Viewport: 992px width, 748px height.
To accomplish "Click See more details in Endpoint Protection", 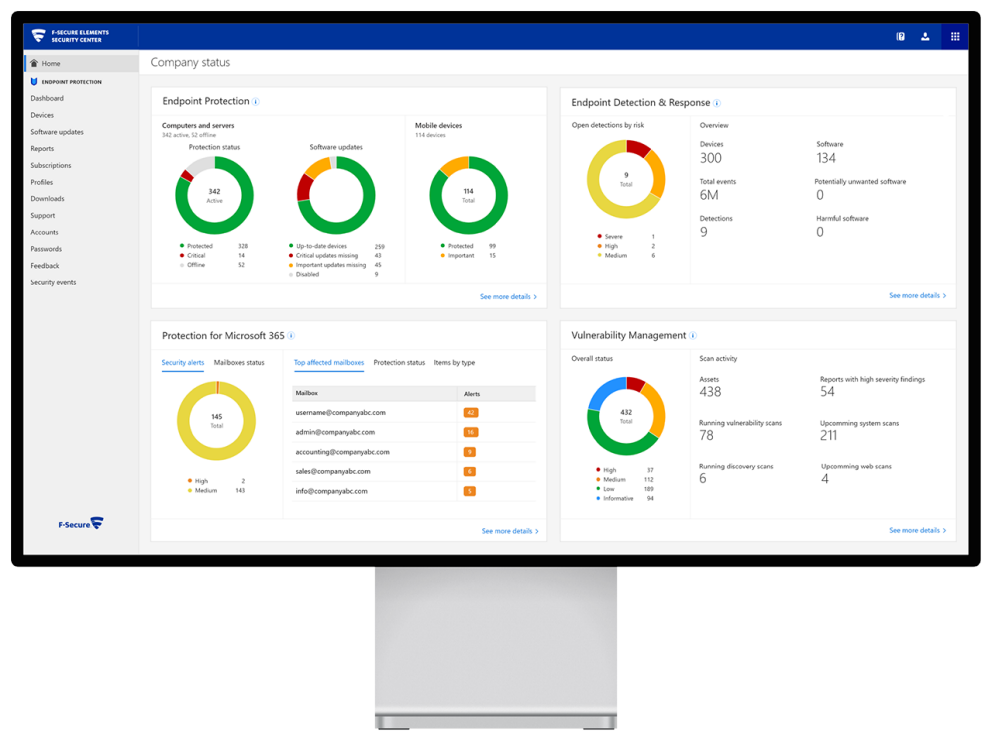I will coord(508,296).
